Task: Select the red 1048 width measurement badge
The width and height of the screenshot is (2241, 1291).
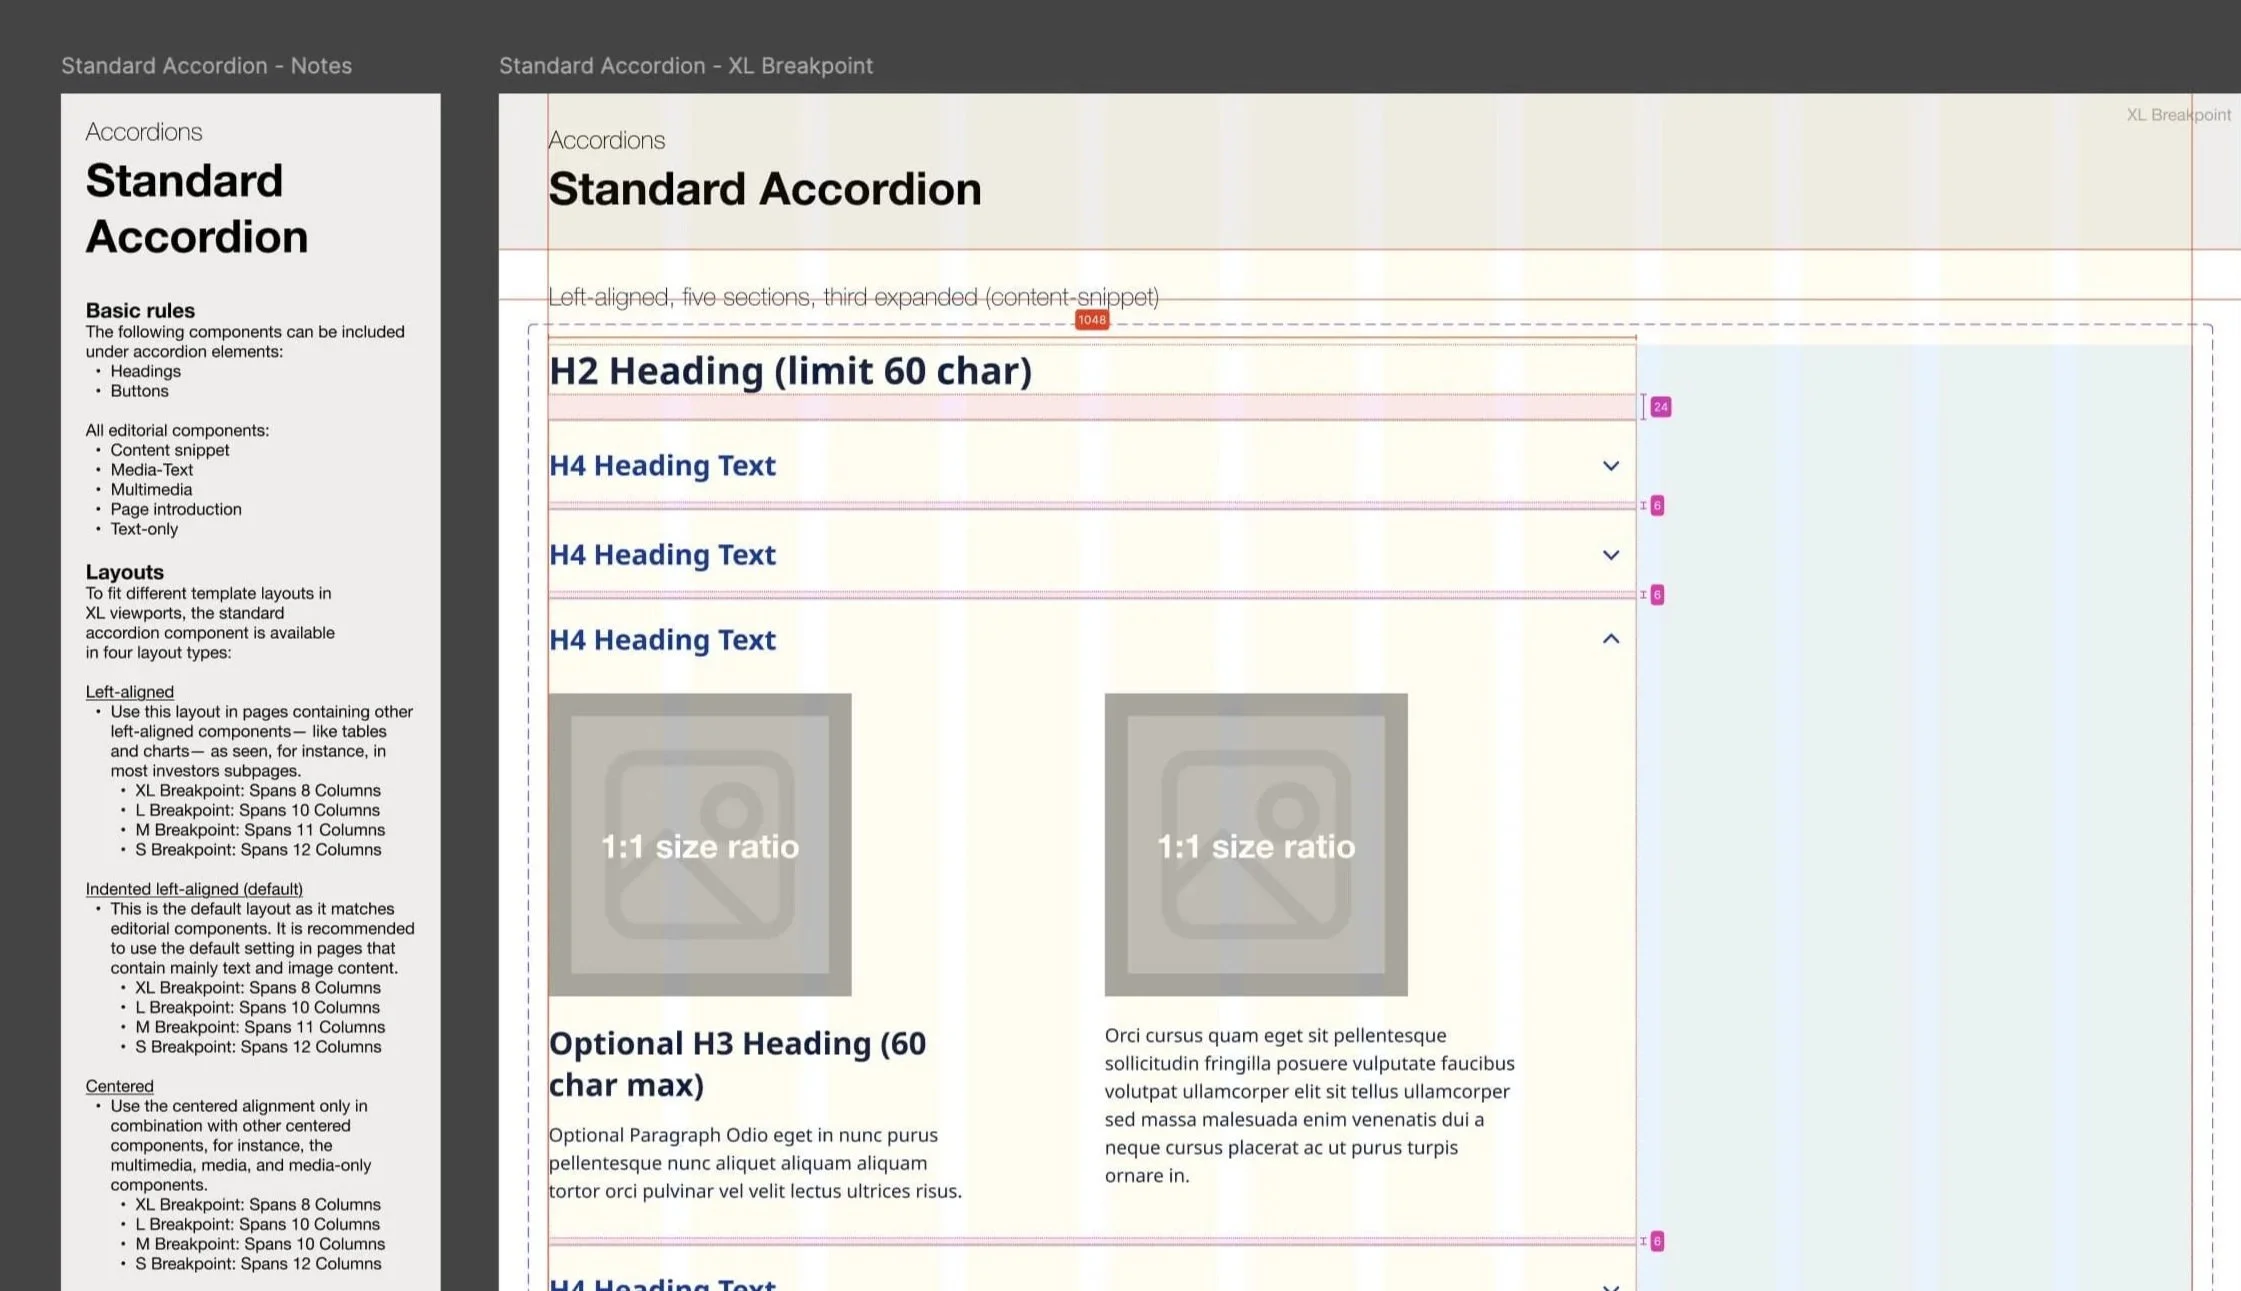Action: [x=1091, y=320]
